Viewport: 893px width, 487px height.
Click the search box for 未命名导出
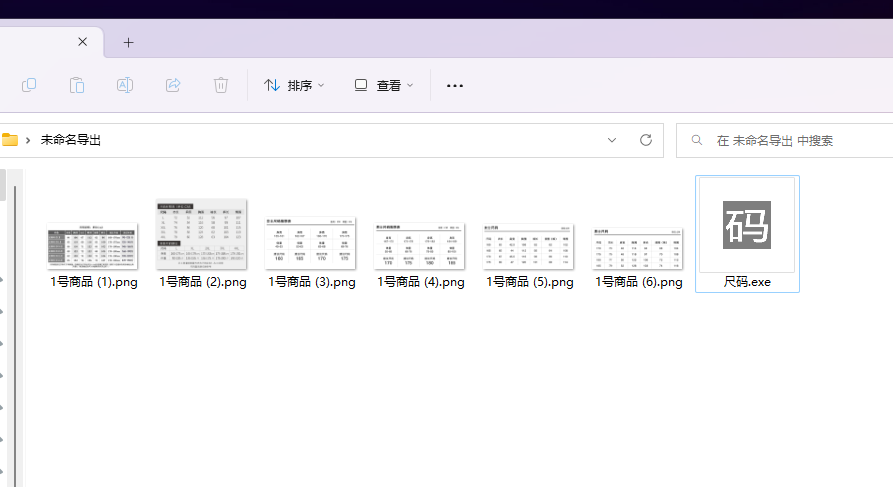[790, 141]
